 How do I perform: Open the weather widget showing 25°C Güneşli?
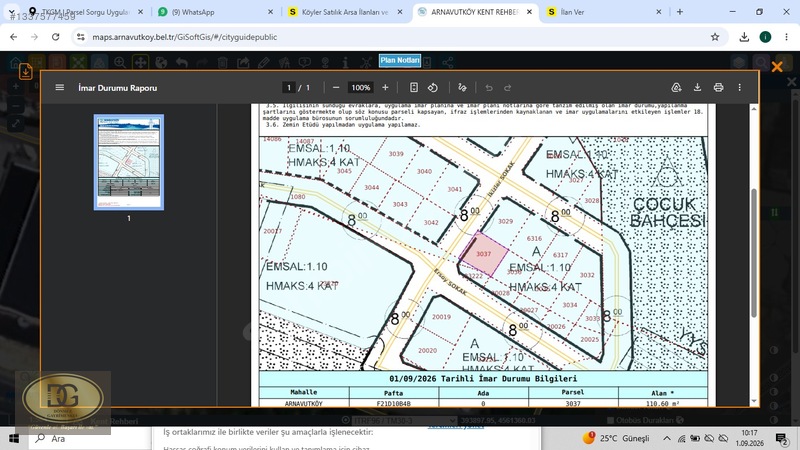coord(616,438)
